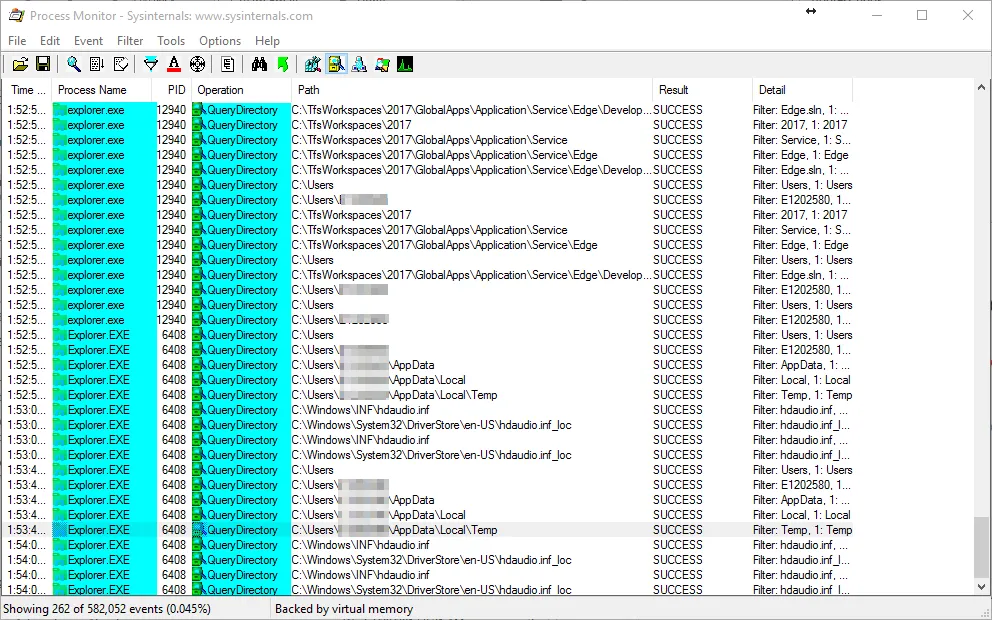Image resolution: width=992 pixels, height=620 pixels.
Task: Click the PID column header
Action: click(x=171, y=90)
